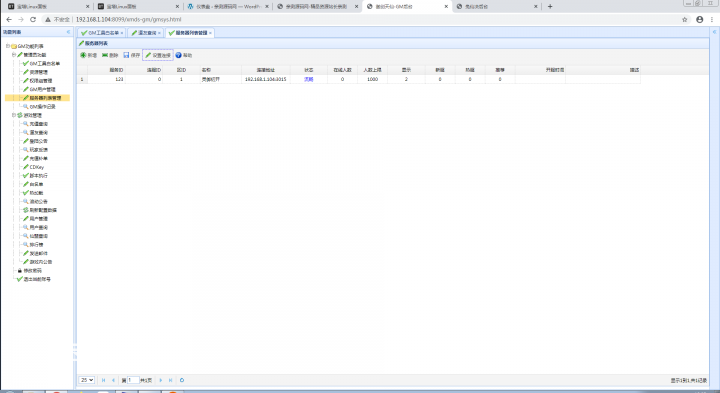Collapse the 游戏管理 tree group
Viewport: 720px width, 393px height.
click(x=14, y=115)
